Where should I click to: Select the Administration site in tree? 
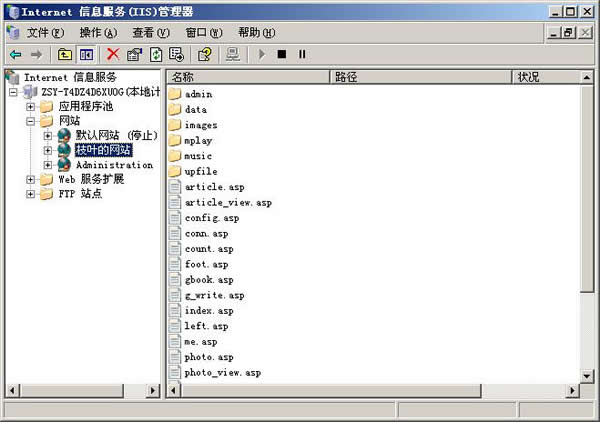tap(113, 165)
